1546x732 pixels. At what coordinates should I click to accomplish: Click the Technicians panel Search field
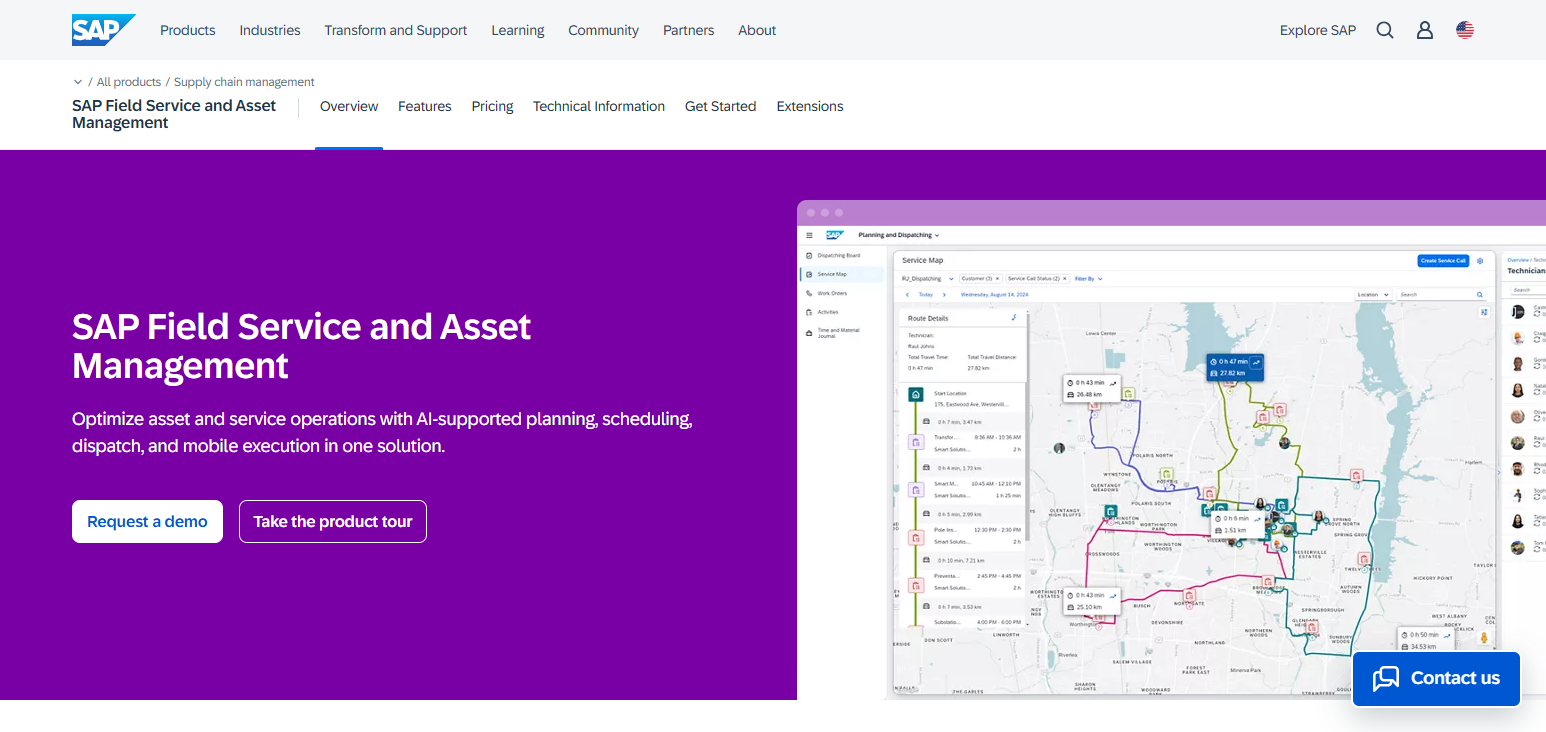(1526, 290)
